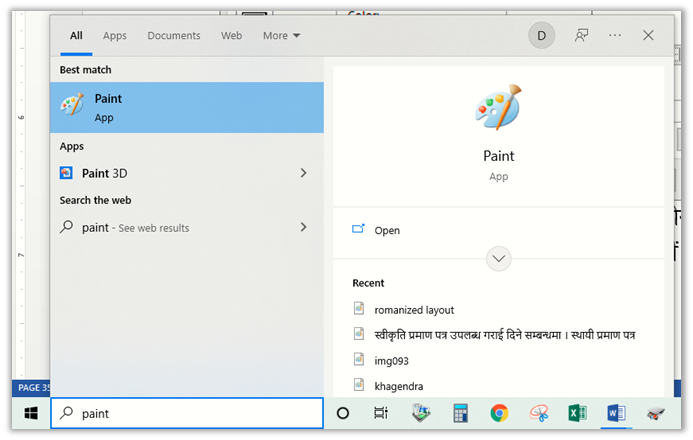Image resolution: width=693 pixels, height=440 pixels.
Task: Click the search box containing paint
Action: [187, 413]
